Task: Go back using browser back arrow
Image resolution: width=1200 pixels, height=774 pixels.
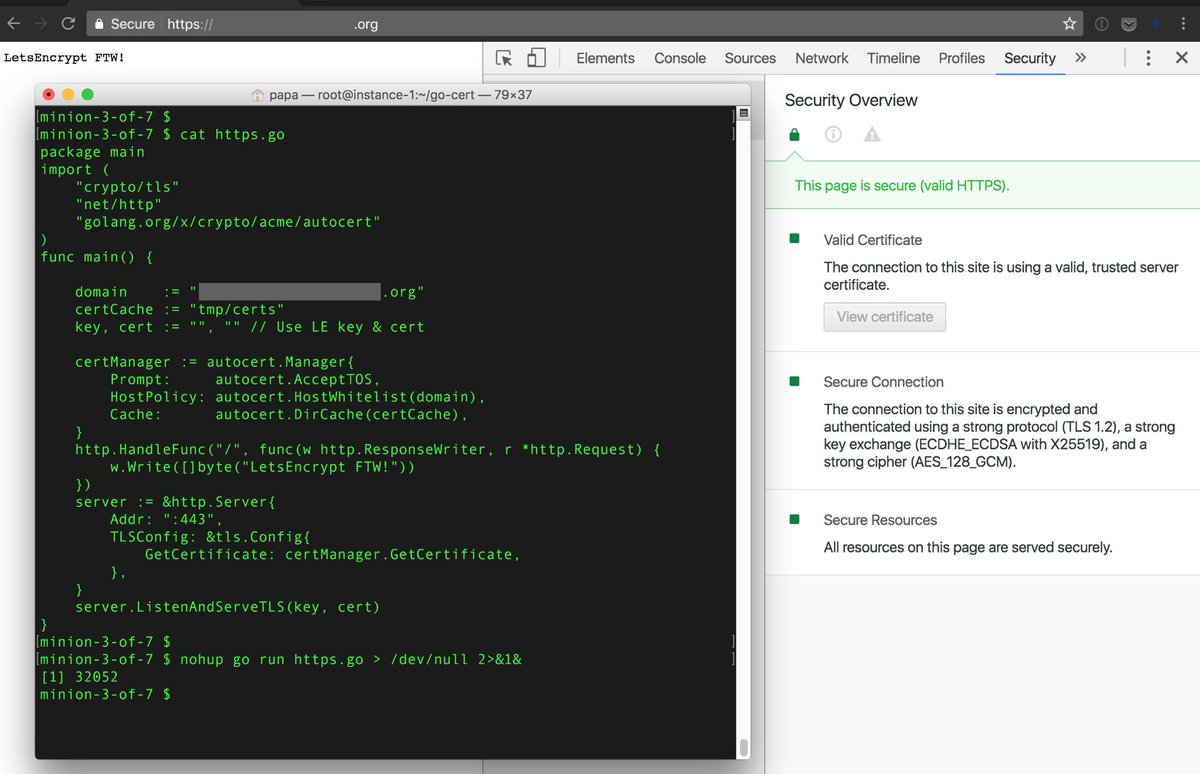Action: tap(13, 23)
